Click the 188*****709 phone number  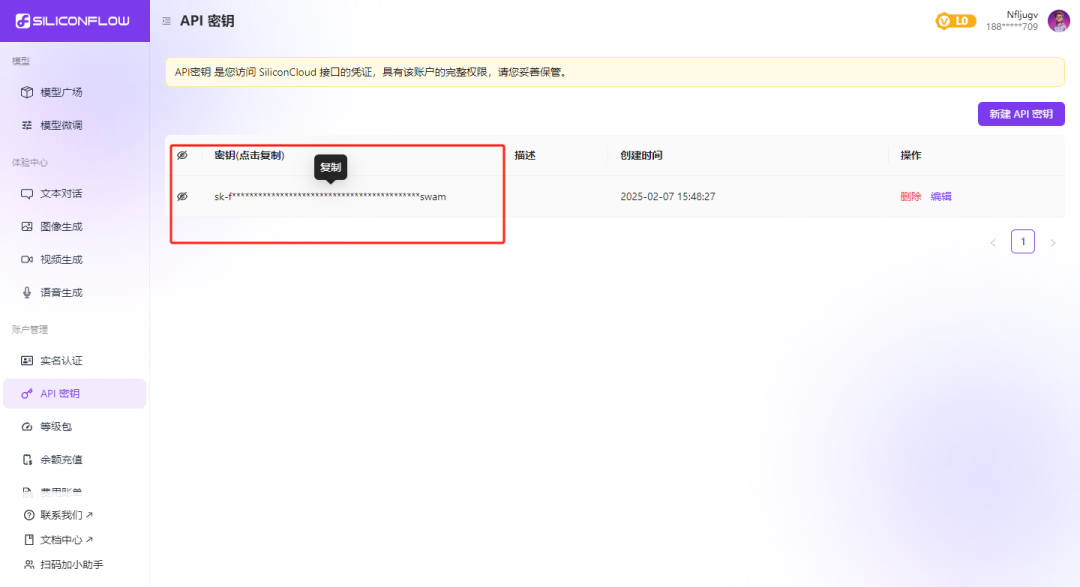pyautogui.click(x=1012, y=27)
